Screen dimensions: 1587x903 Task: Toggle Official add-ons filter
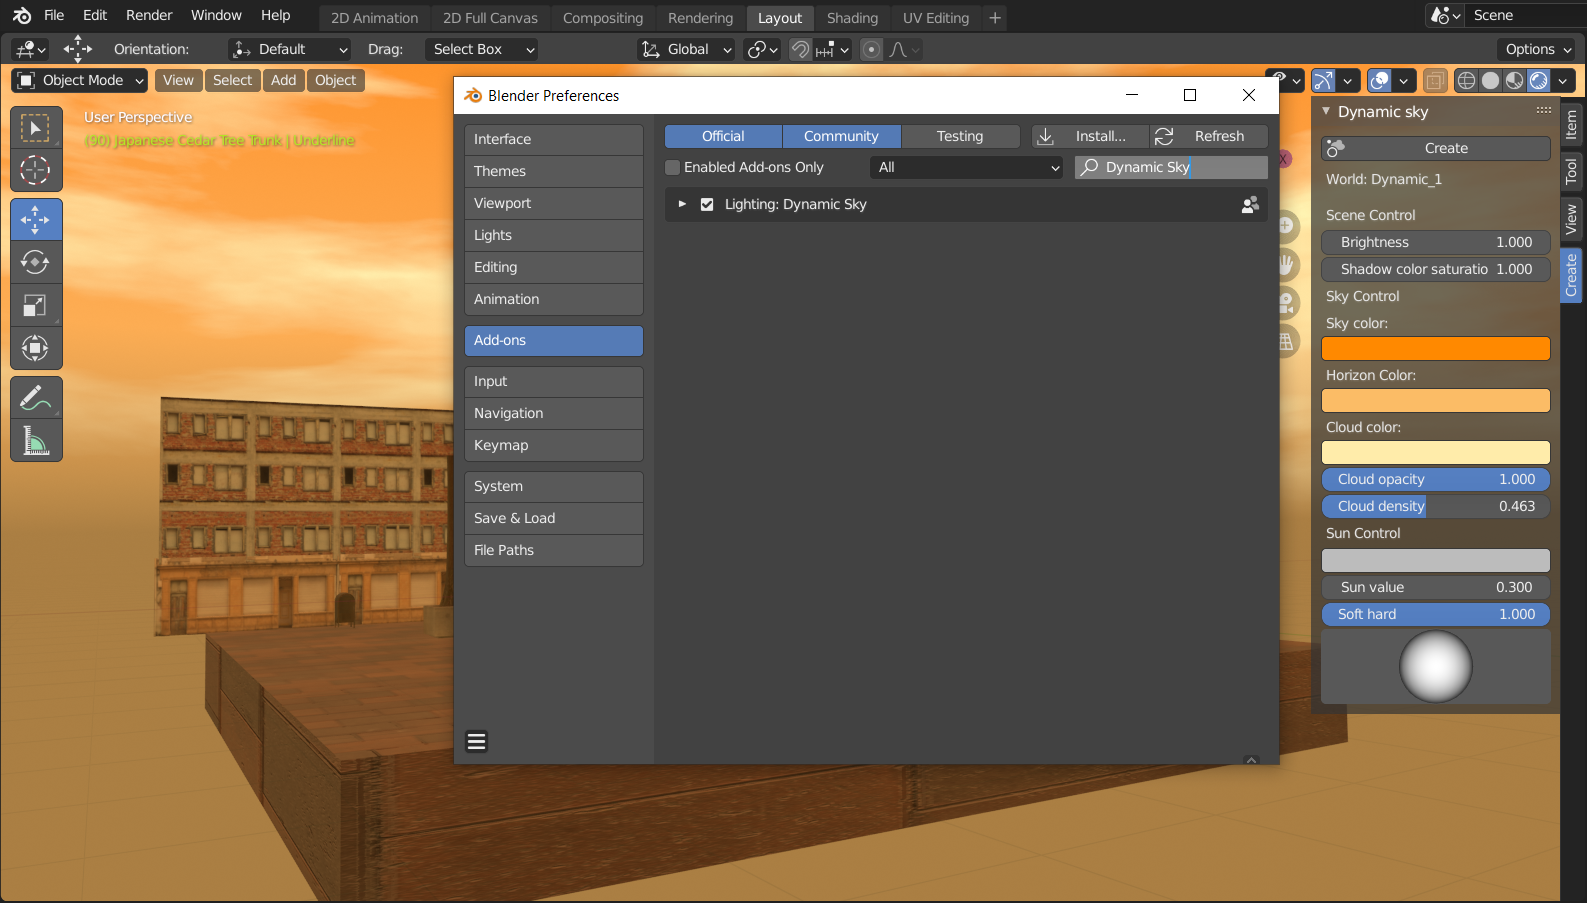[x=723, y=136]
